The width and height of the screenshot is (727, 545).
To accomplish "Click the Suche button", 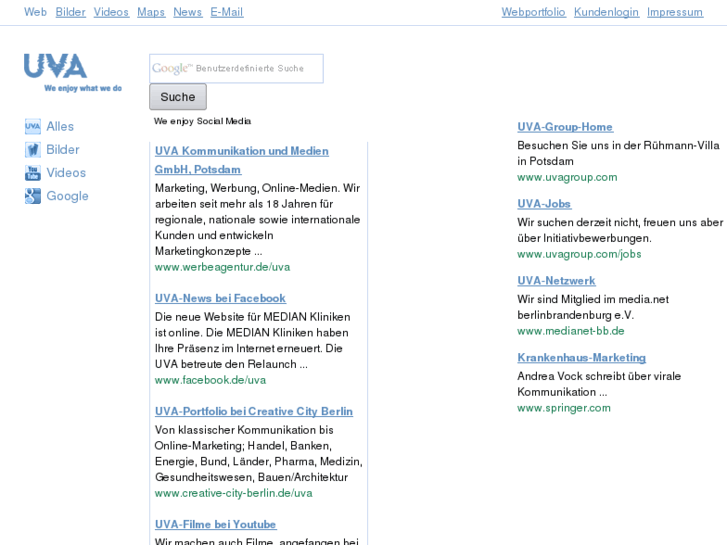I will [x=178, y=96].
